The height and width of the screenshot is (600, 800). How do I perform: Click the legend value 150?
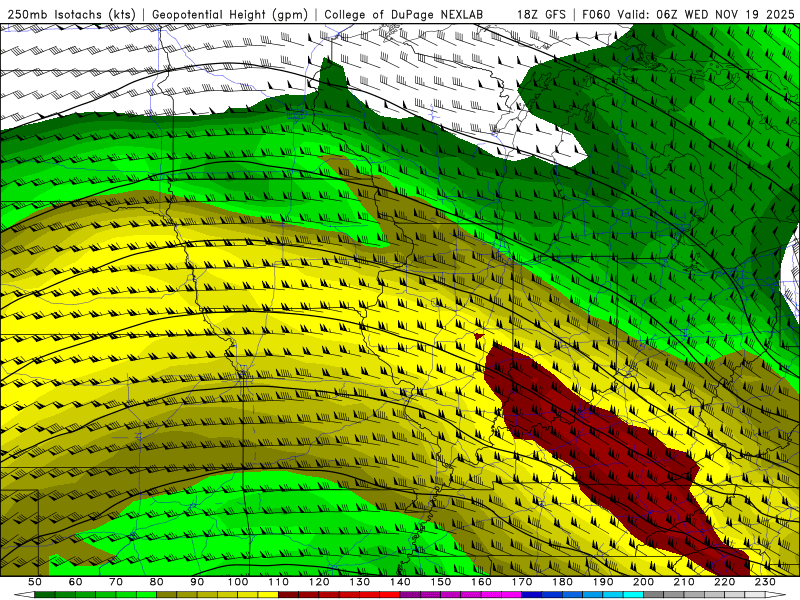coord(441,582)
